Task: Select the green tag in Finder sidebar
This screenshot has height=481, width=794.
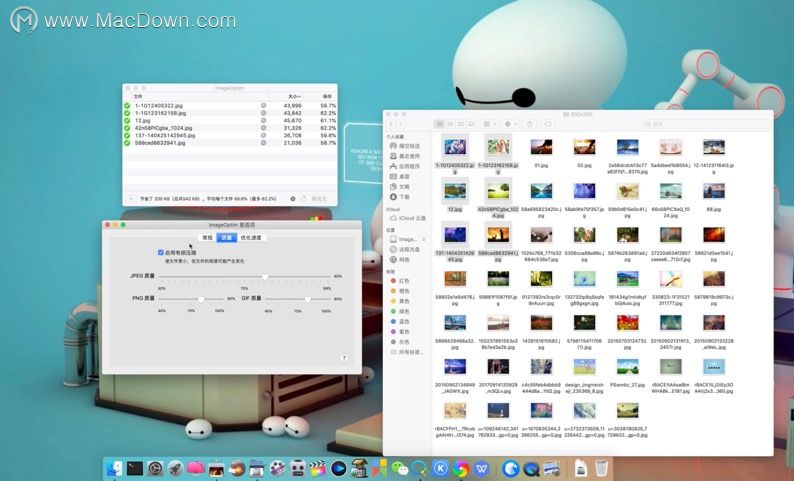Action: [400, 311]
